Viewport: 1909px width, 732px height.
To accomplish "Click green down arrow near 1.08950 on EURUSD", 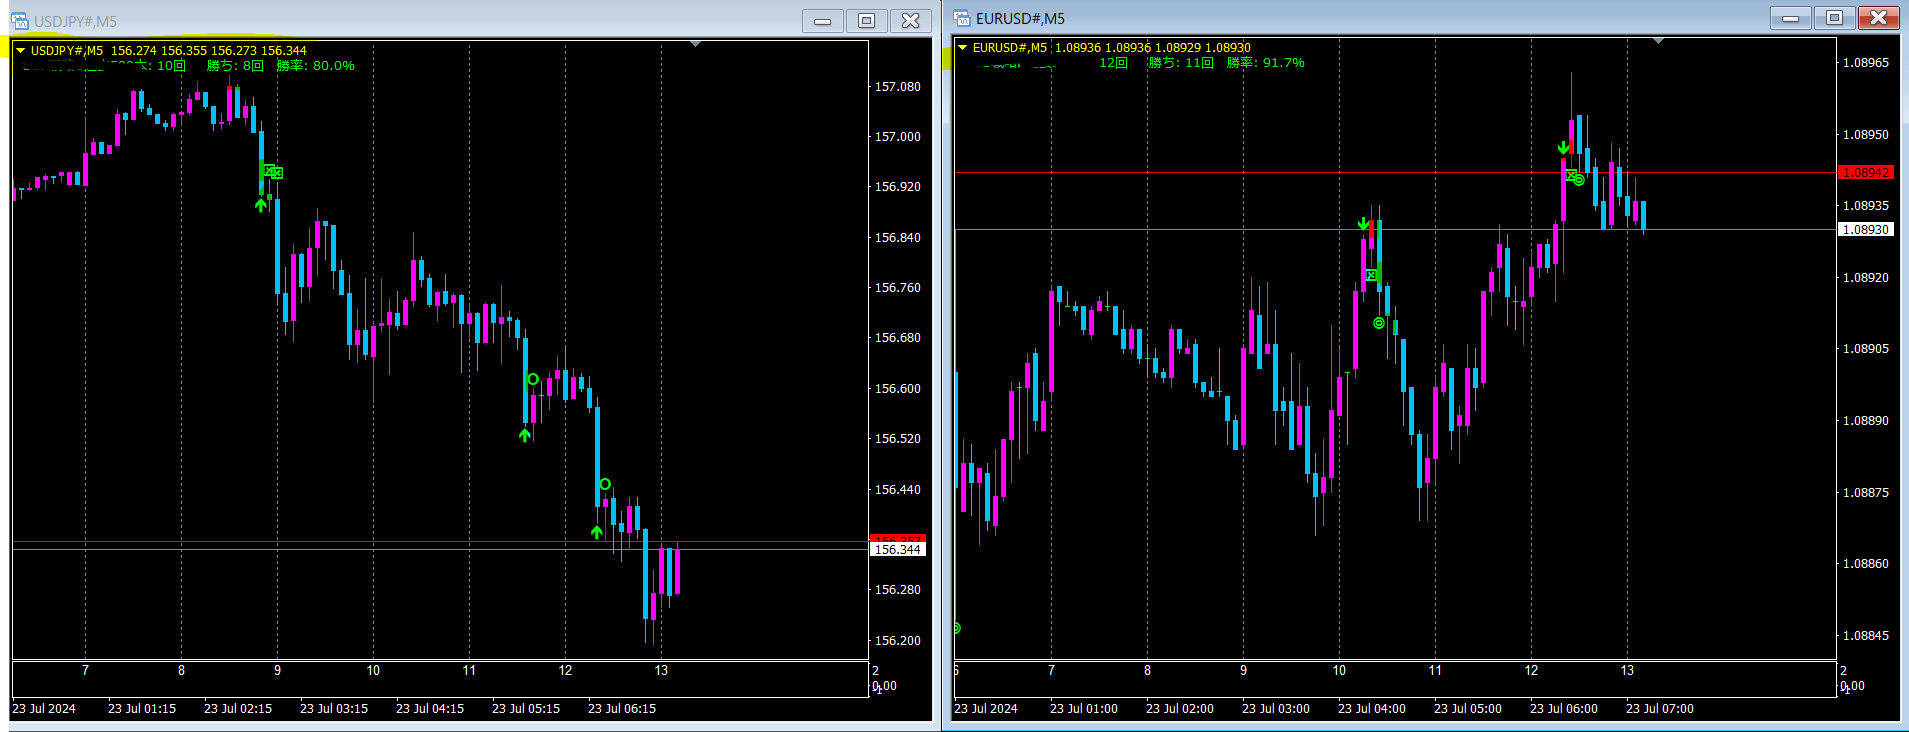I will pyautogui.click(x=1563, y=148).
